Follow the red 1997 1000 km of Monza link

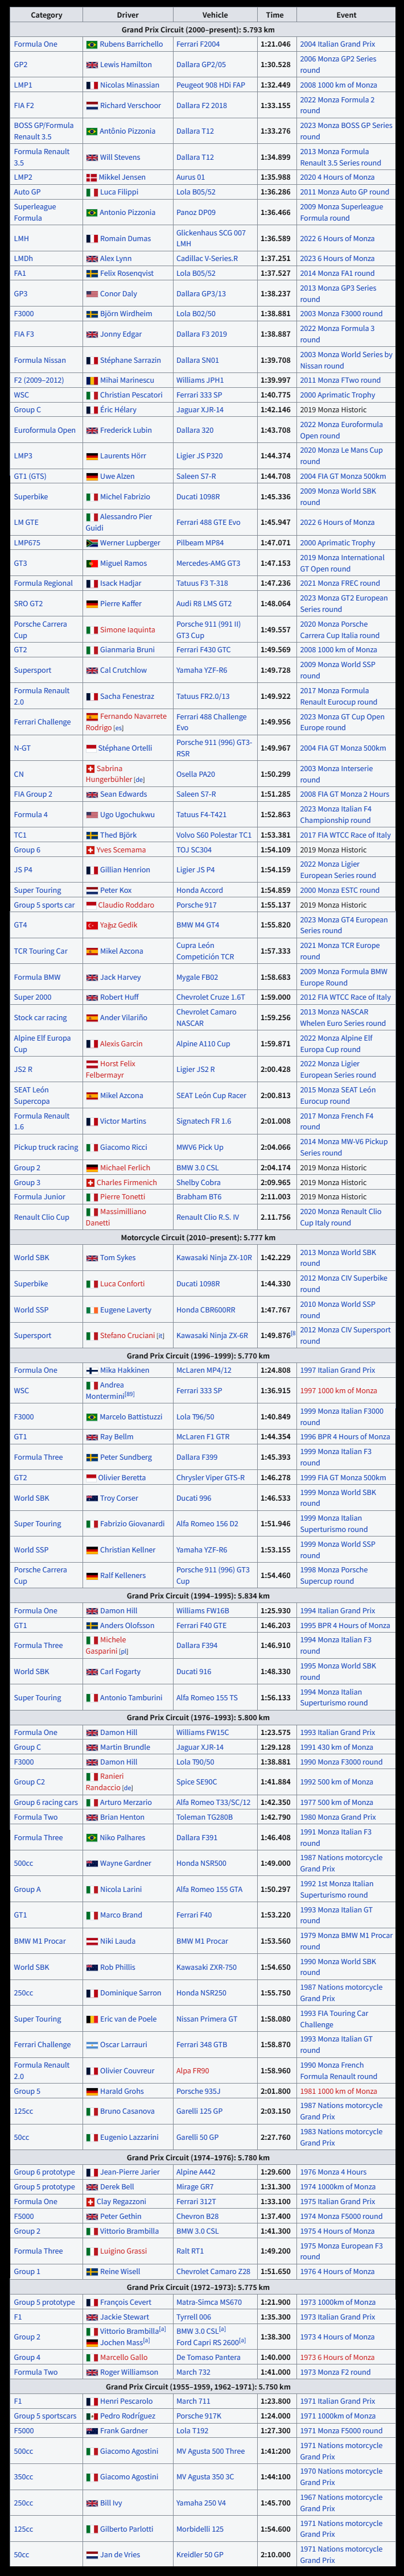point(339,1390)
